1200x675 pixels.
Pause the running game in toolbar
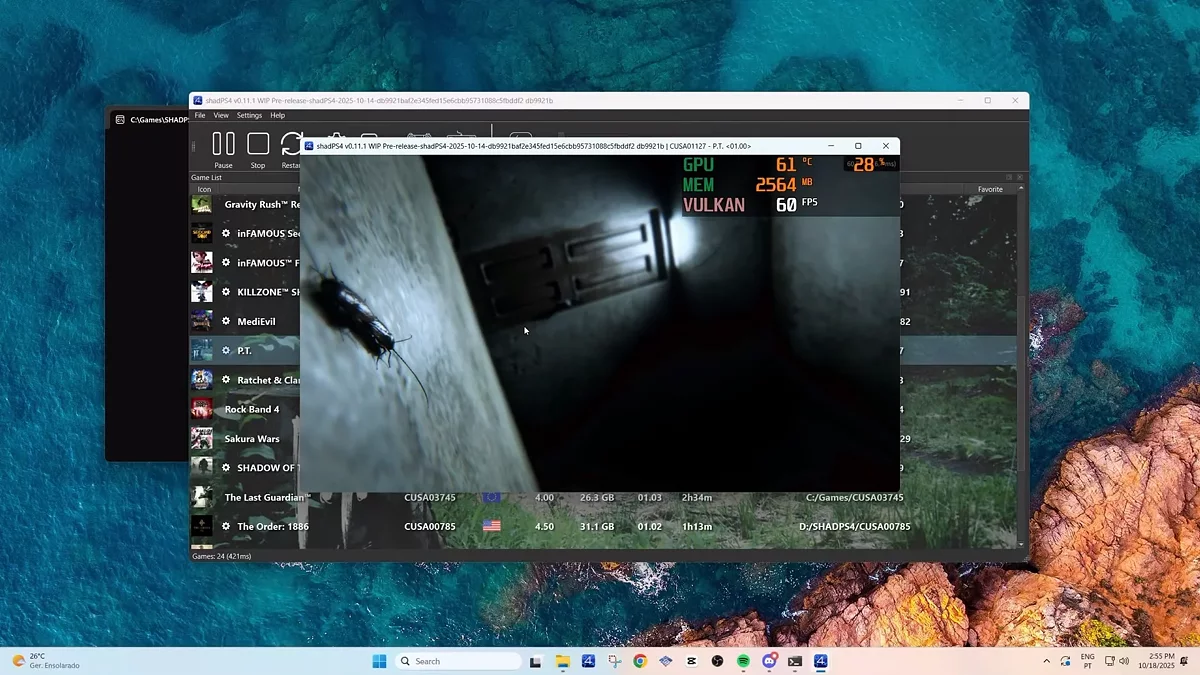click(x=223, y=146)
